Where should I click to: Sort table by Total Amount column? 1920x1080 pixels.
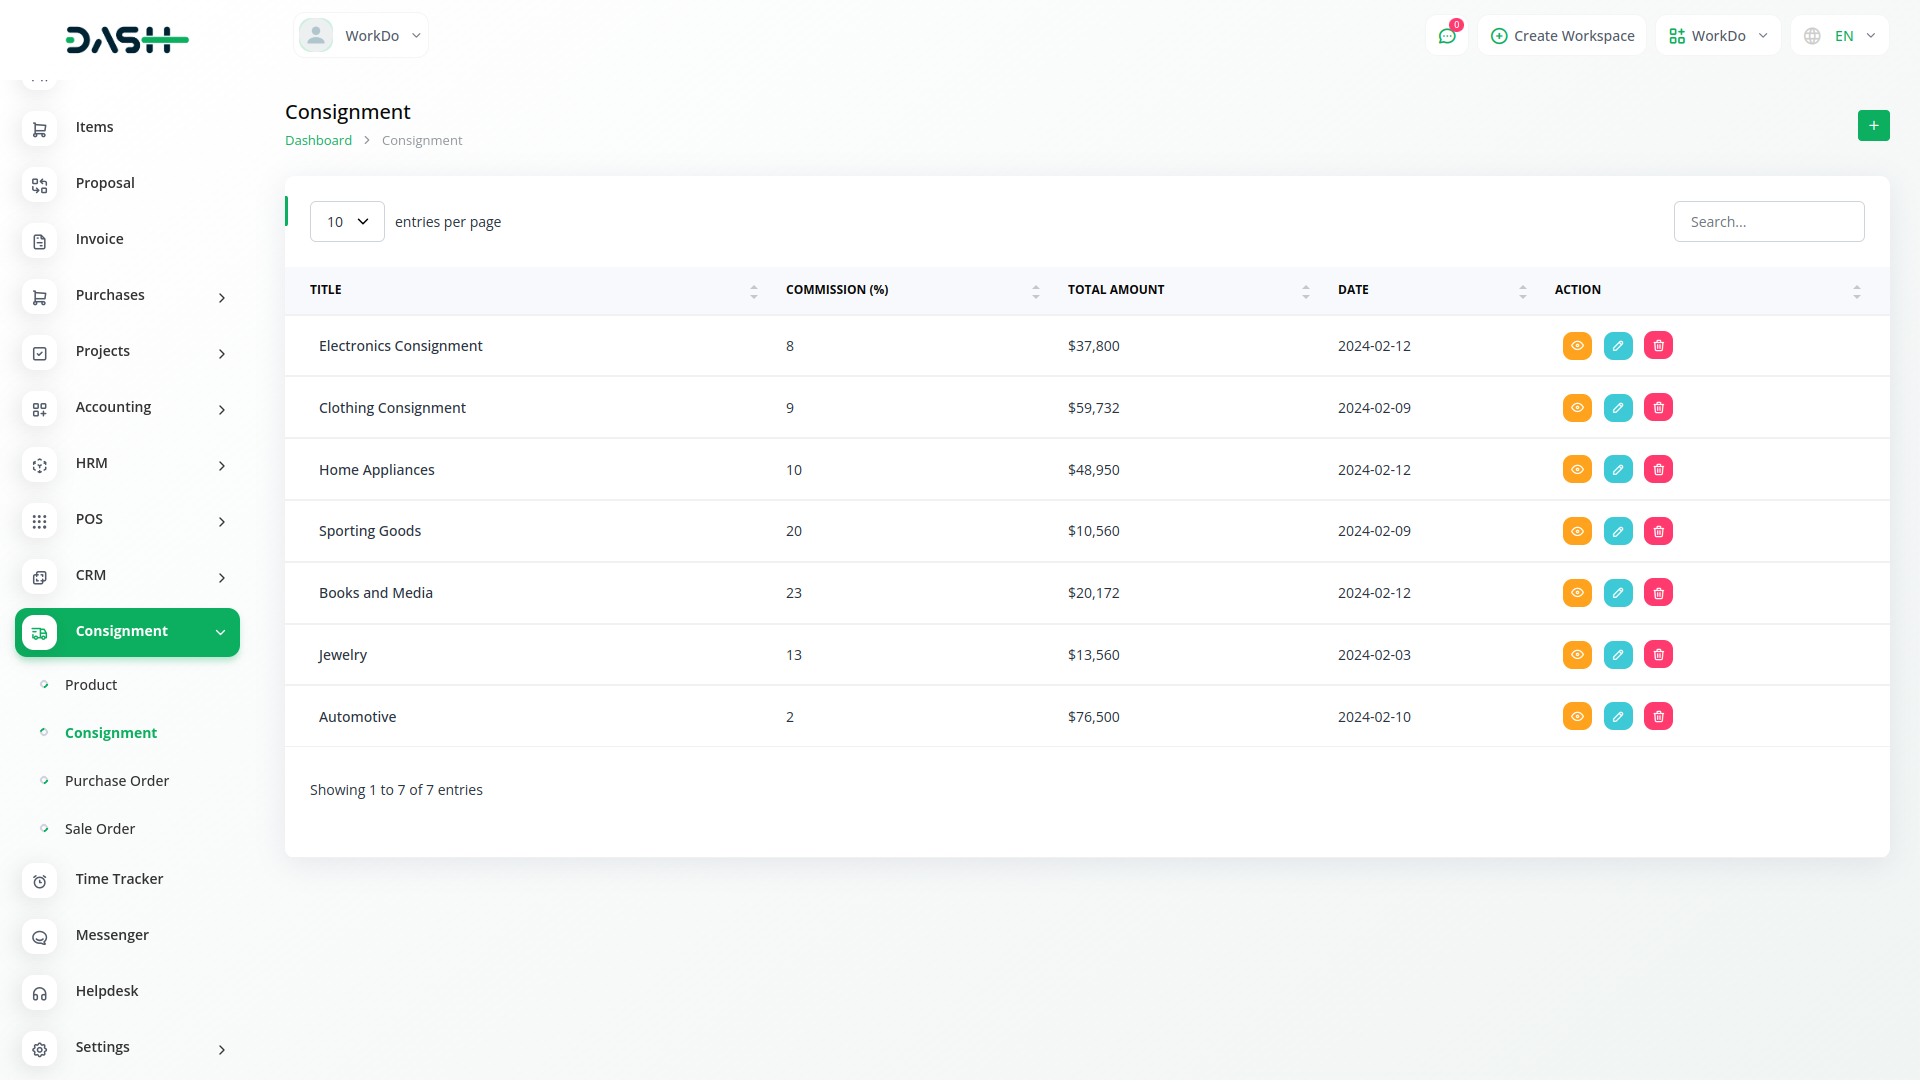(1116, 290)
